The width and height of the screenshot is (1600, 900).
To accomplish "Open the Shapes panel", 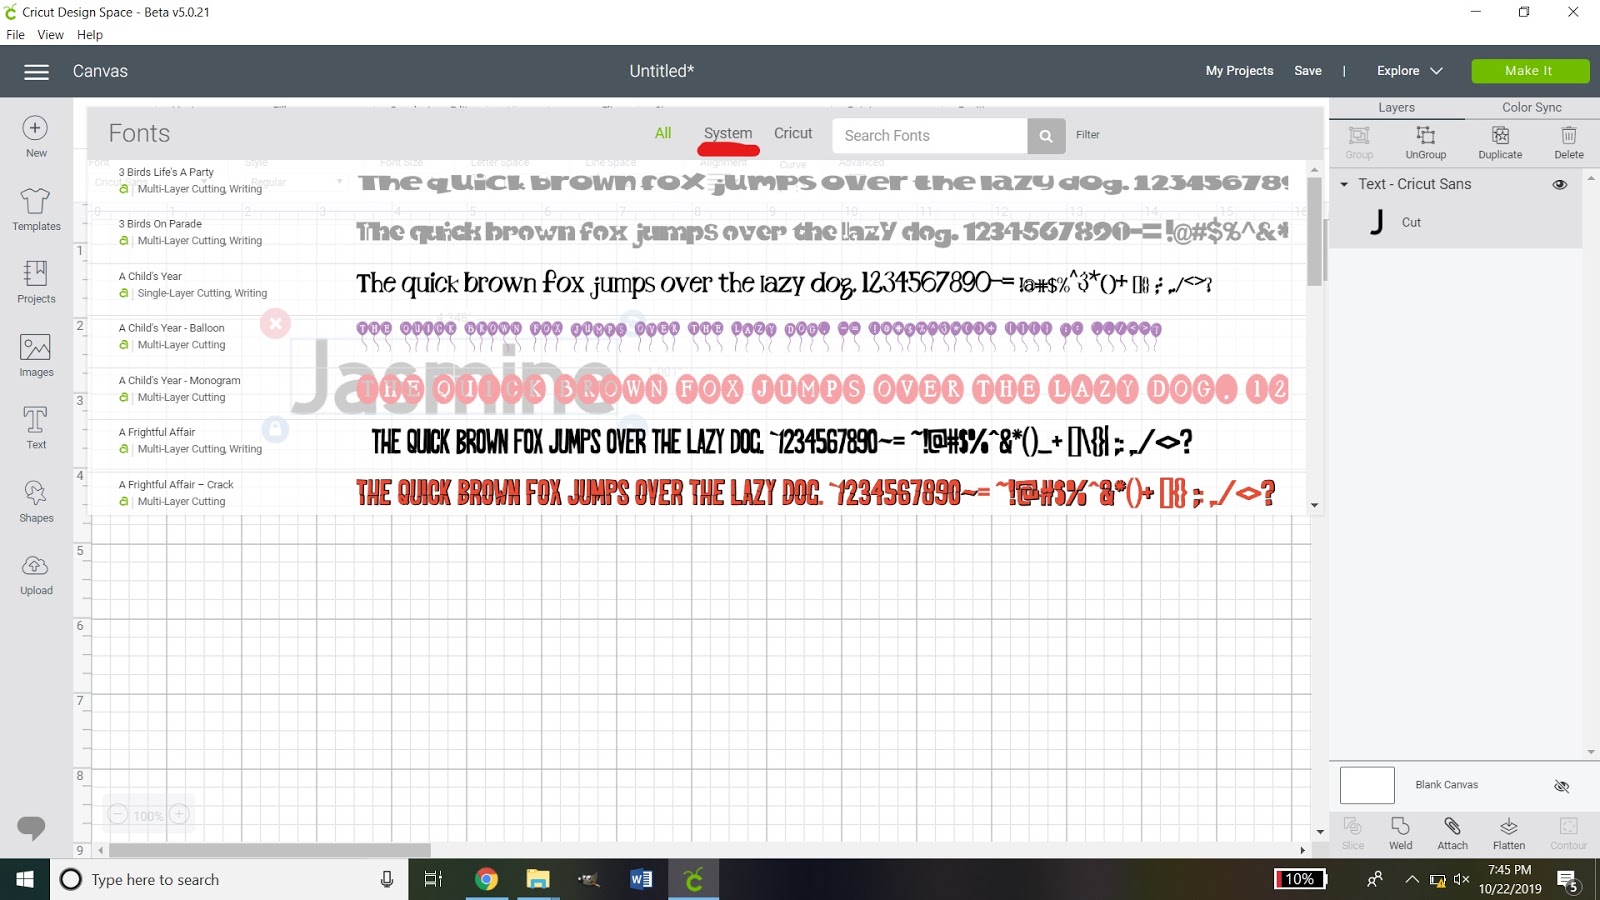I will [36, 501].
